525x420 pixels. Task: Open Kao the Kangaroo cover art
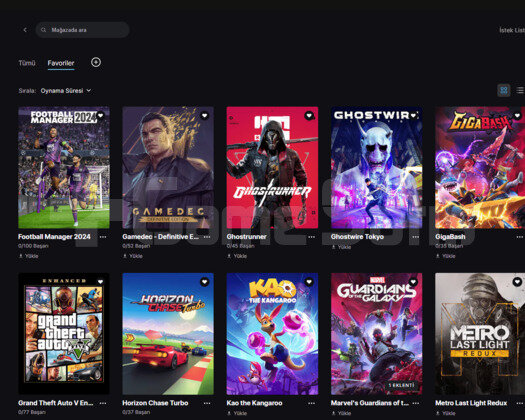272,334
